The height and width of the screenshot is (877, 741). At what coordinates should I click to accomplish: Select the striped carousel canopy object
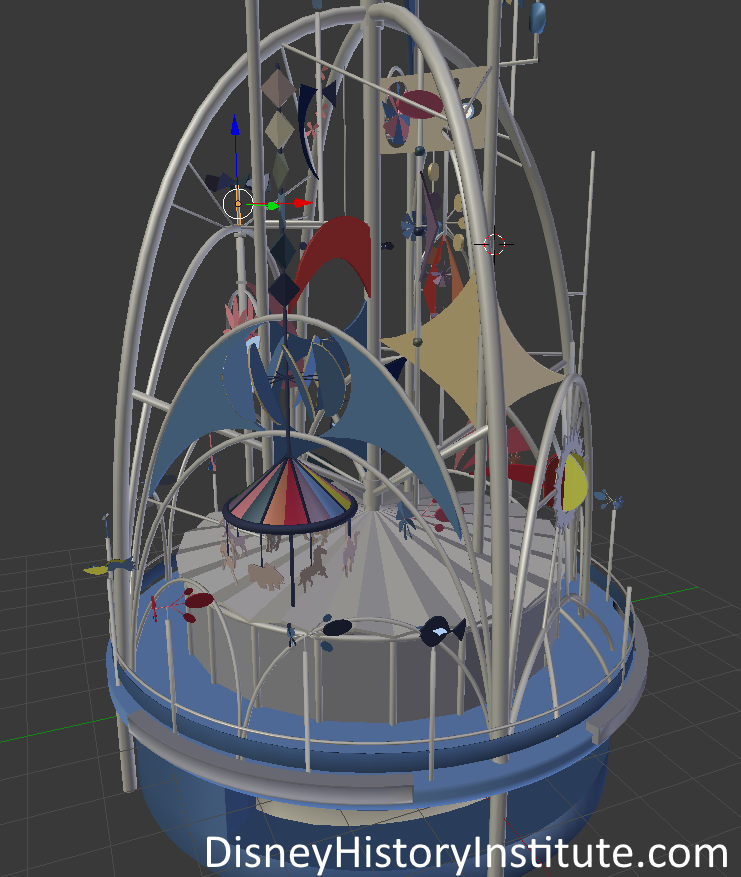[x=289, y=496]
